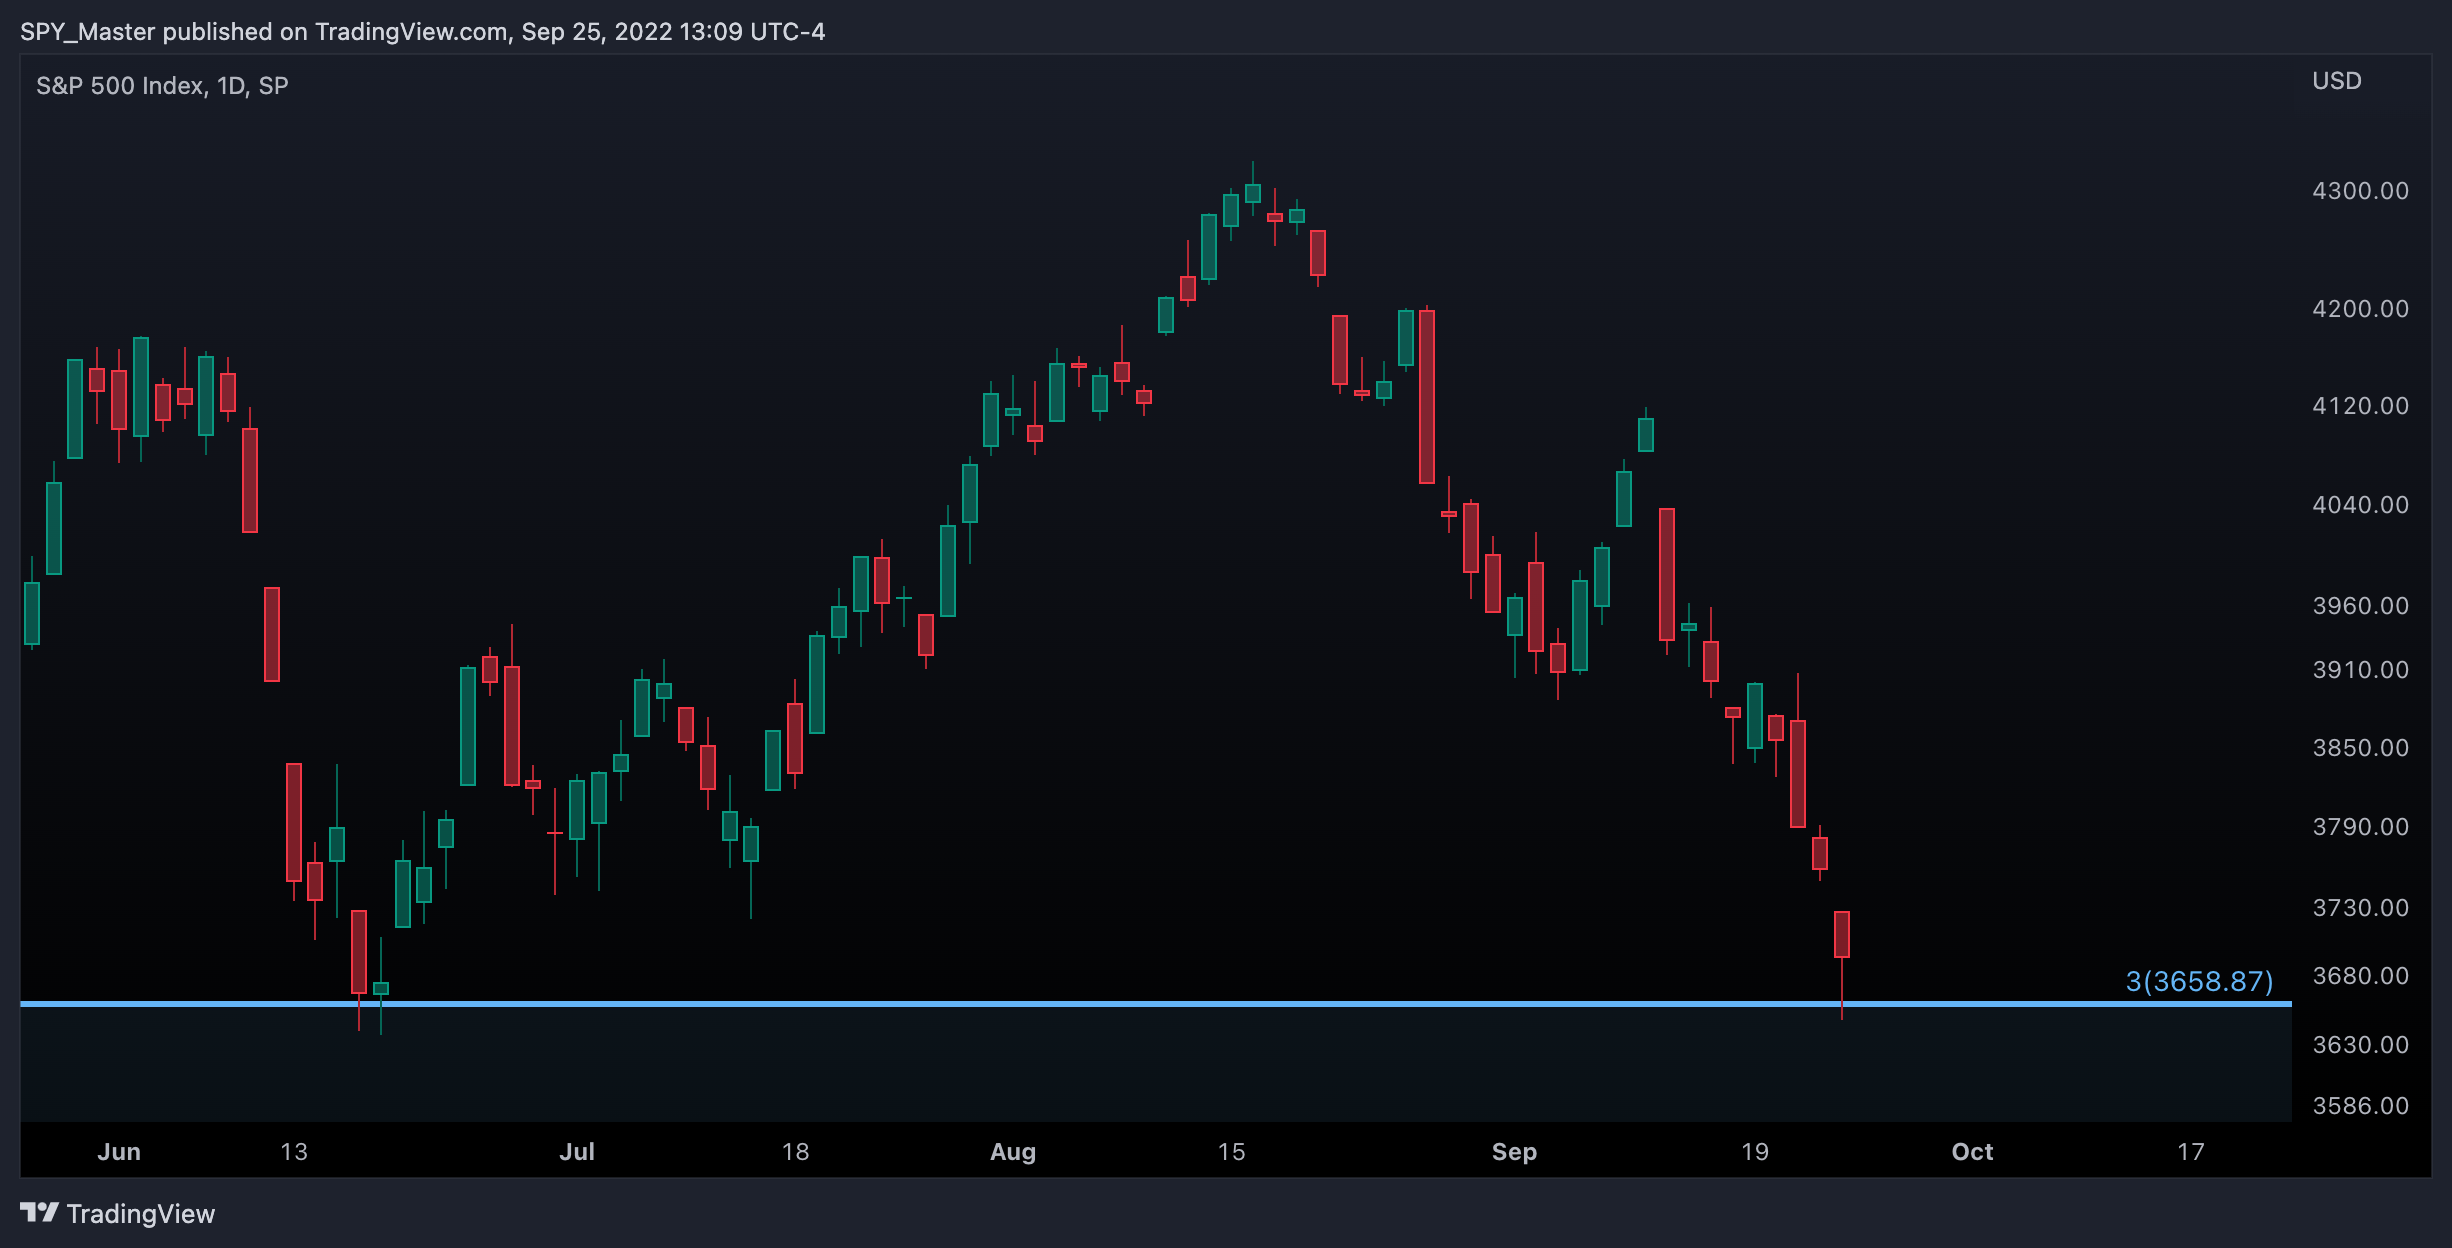
Task: Click the 4120.00 price axis label
Action: coord(2360,406)
